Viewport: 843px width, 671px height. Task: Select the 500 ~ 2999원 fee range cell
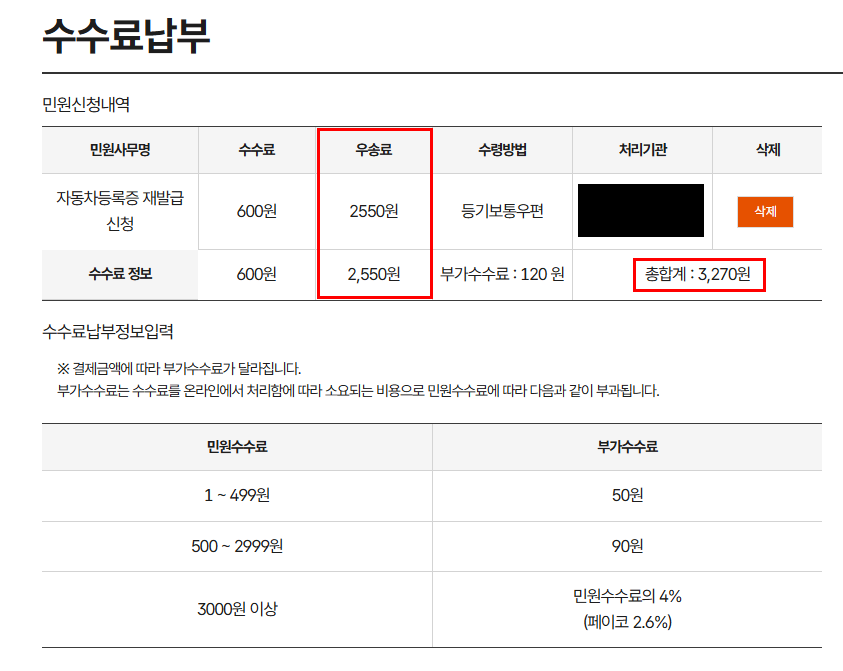pos(235,547)
